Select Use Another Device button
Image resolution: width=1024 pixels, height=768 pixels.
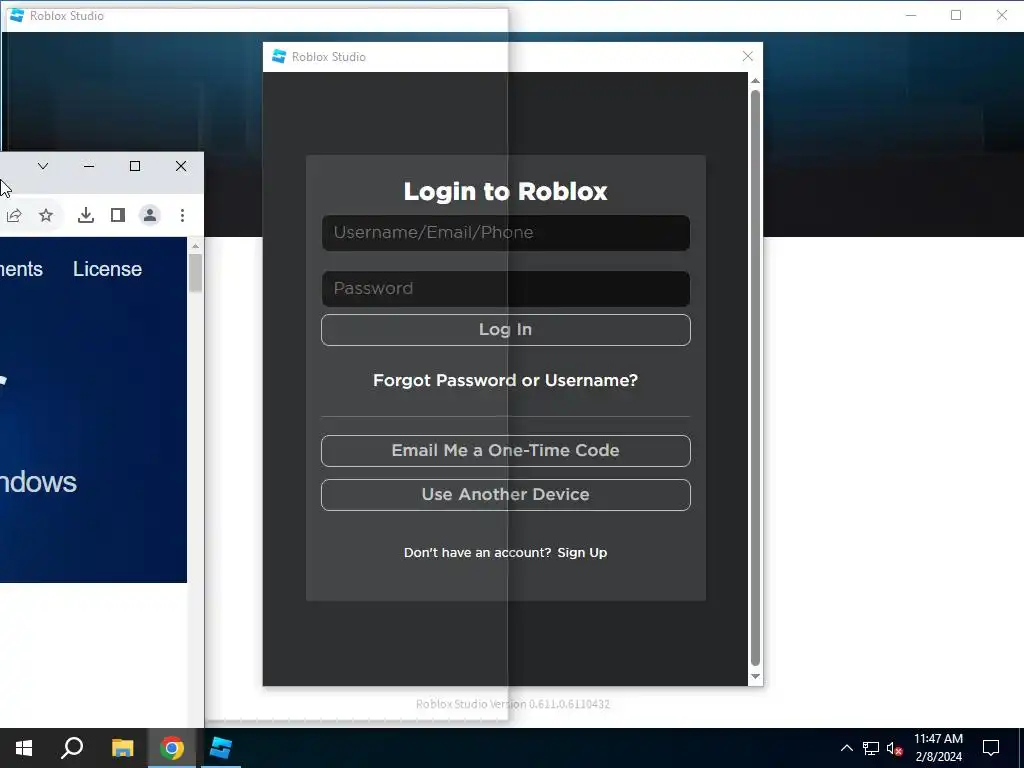[x=505, y=494]
